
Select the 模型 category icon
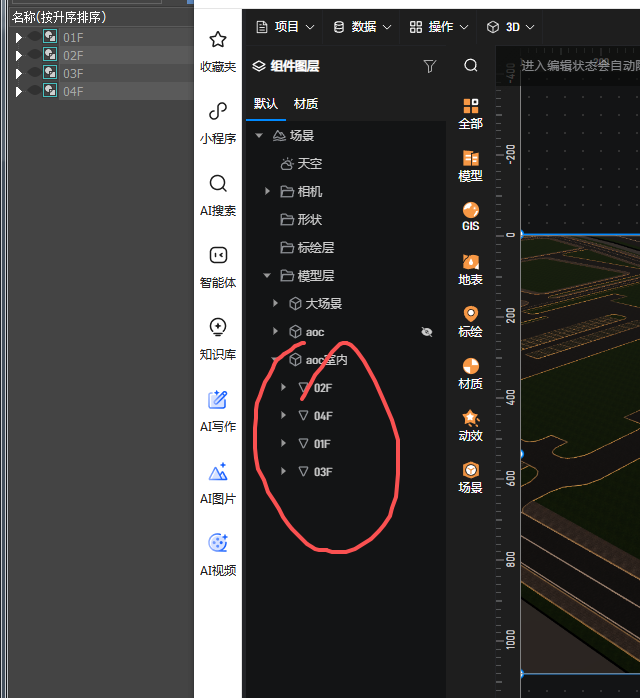[470, 159]
